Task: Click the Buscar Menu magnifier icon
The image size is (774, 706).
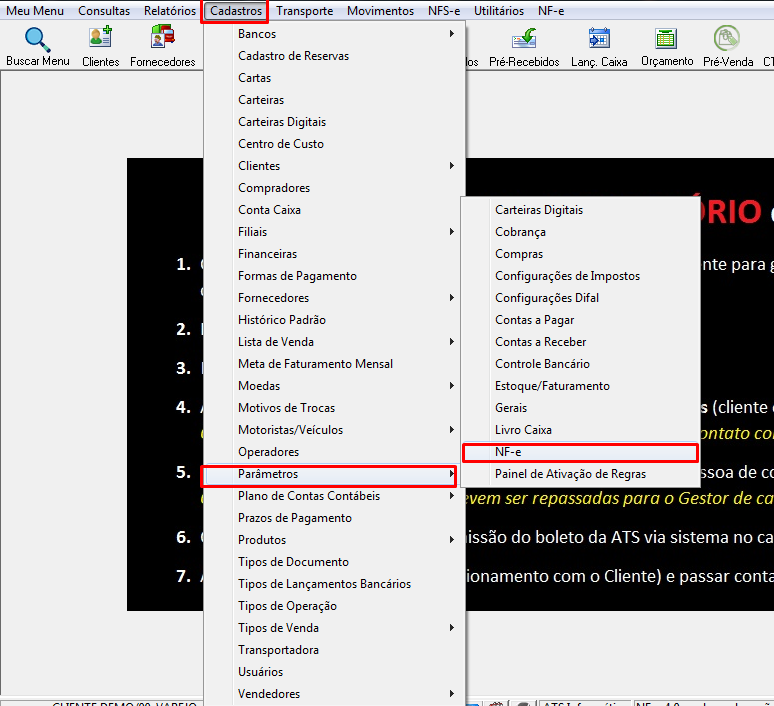Action: 38,39
